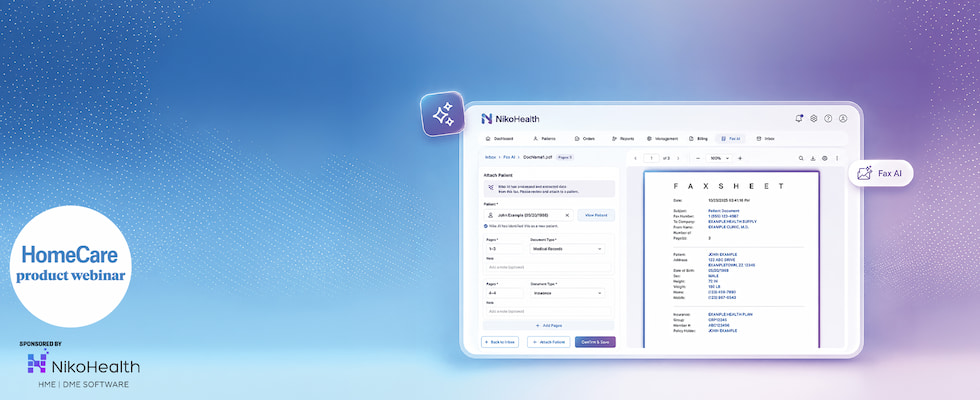Click the help question mark icon
This screenshot has height=400, width=980.
click(x=828, y=118)
